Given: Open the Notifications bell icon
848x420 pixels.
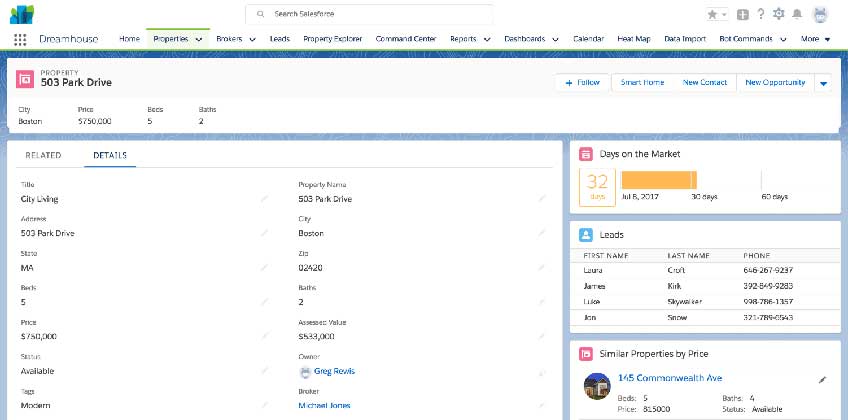Looking at the screenshot, I should (x=797, y=15).
